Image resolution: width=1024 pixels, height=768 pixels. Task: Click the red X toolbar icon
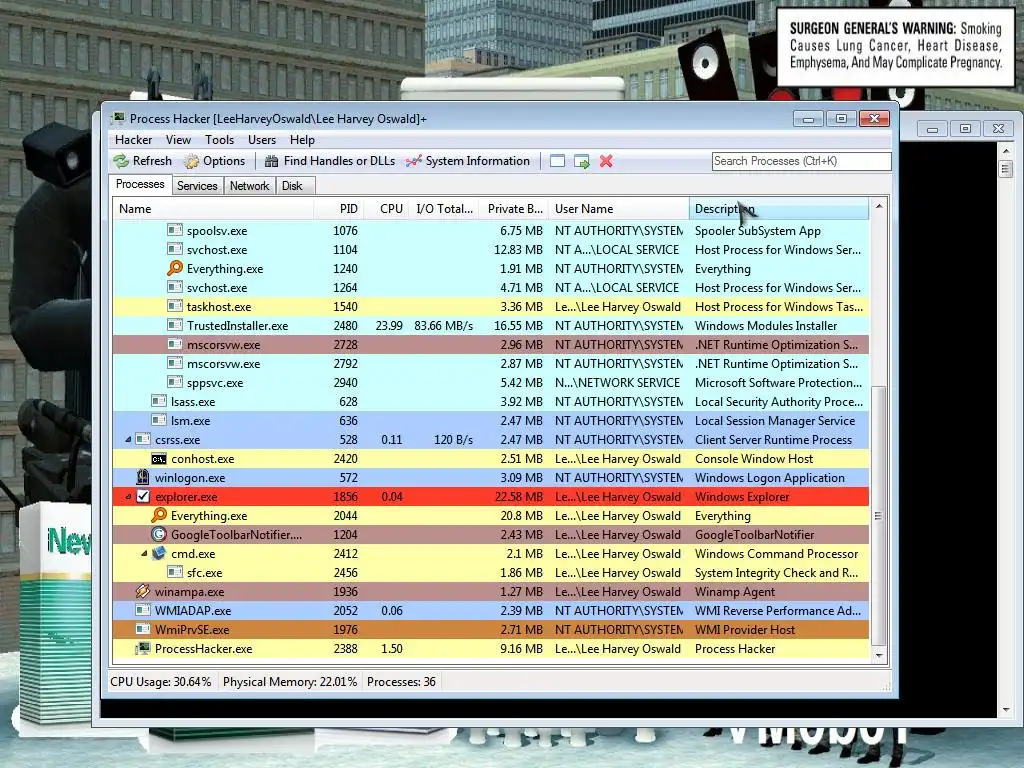click(606, 161)
